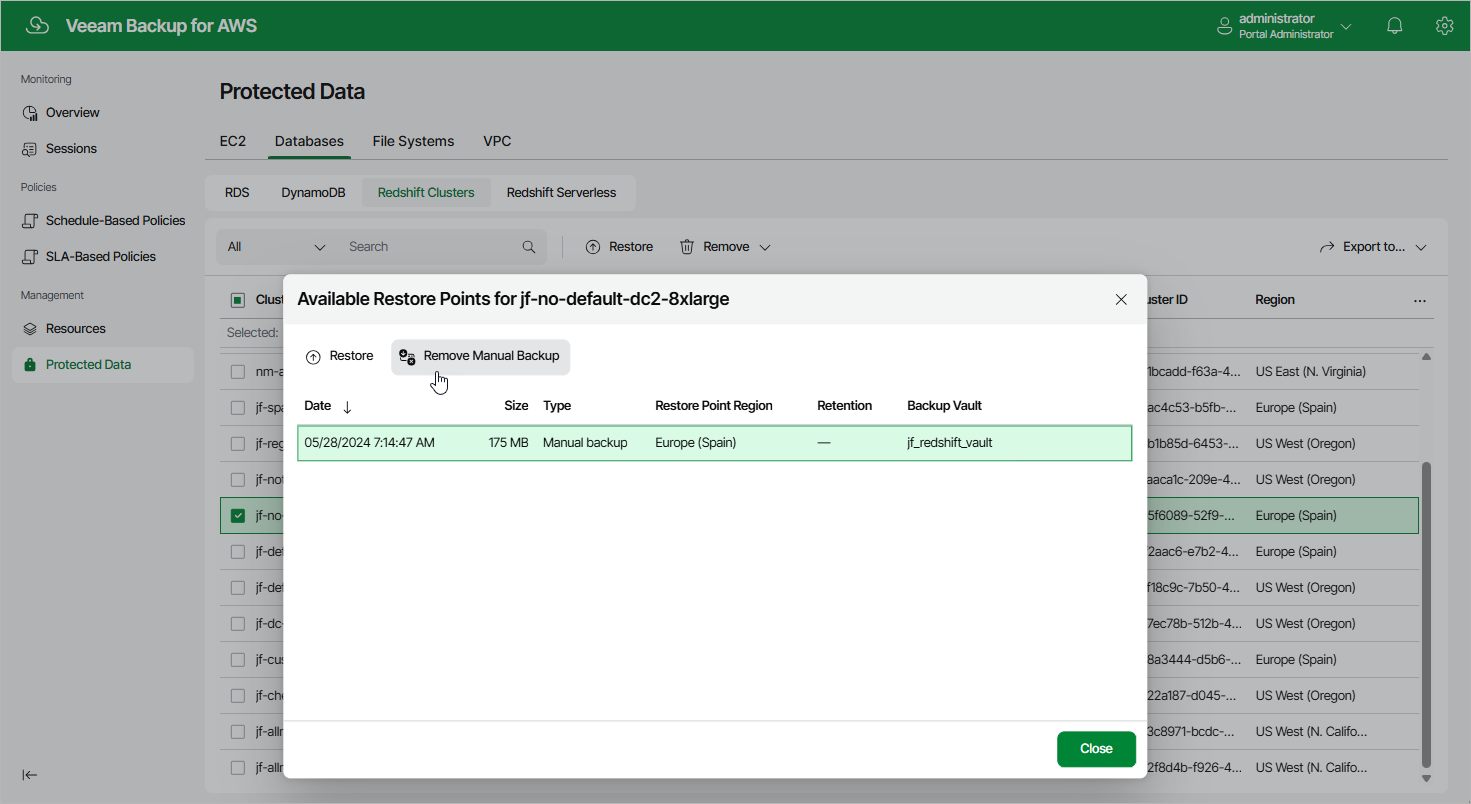Open the column settings ellipsis
Viewport: 1471px width, 804px height.
pos(1420,300)
